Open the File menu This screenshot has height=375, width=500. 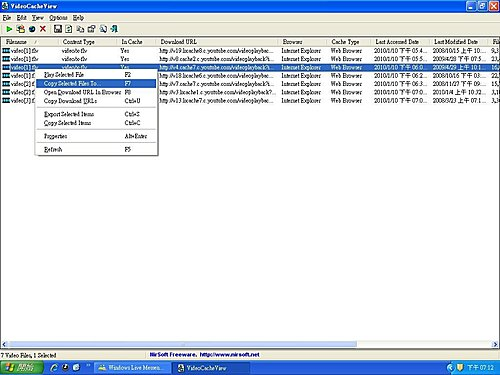pos(7,18)
